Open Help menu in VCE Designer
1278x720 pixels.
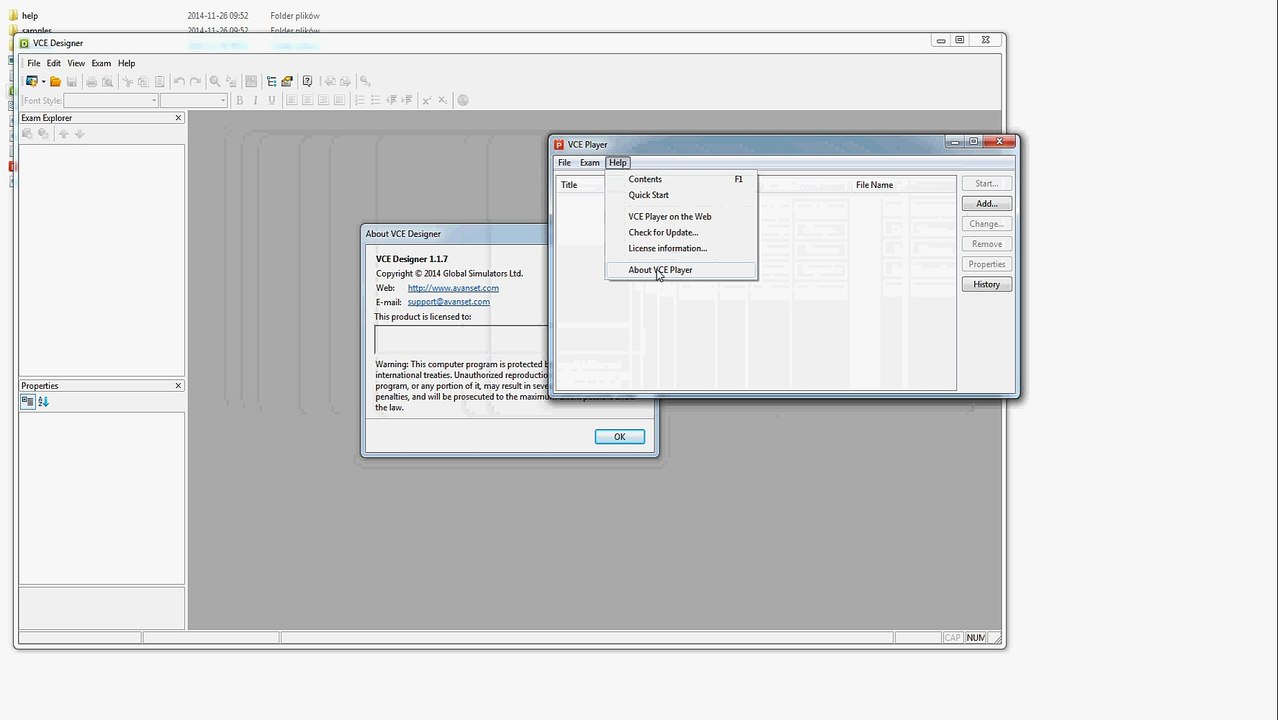pyautogui.click(x=126, y=63)
